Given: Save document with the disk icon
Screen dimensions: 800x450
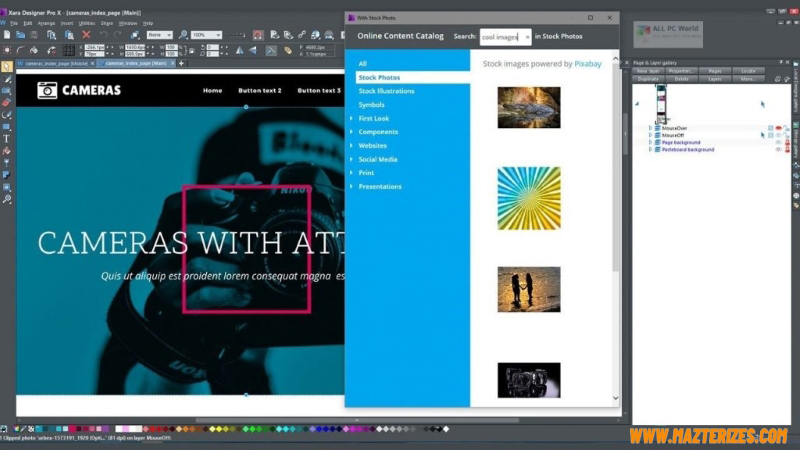Looking at the screenshot, I should click(34, 35).
